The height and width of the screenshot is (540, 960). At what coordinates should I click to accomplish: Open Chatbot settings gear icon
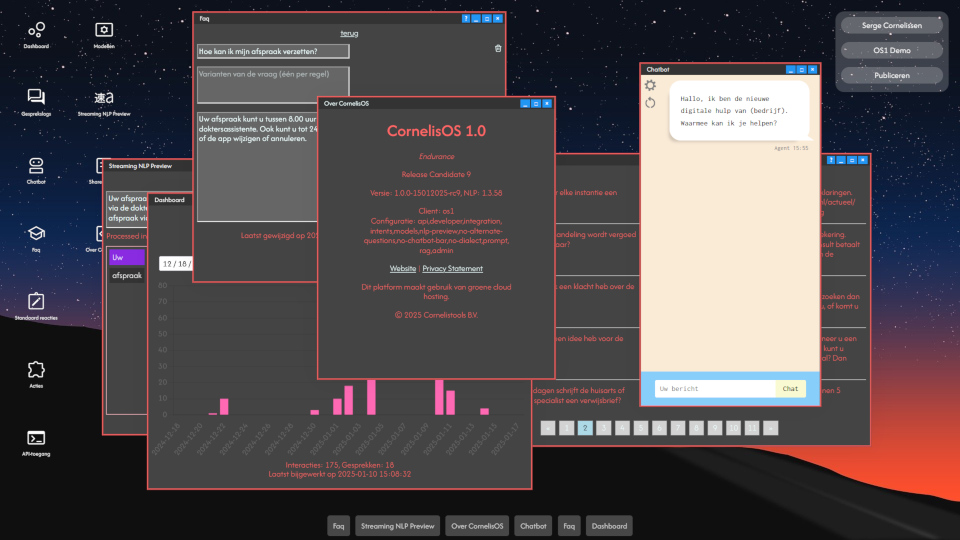click(650, 85)
